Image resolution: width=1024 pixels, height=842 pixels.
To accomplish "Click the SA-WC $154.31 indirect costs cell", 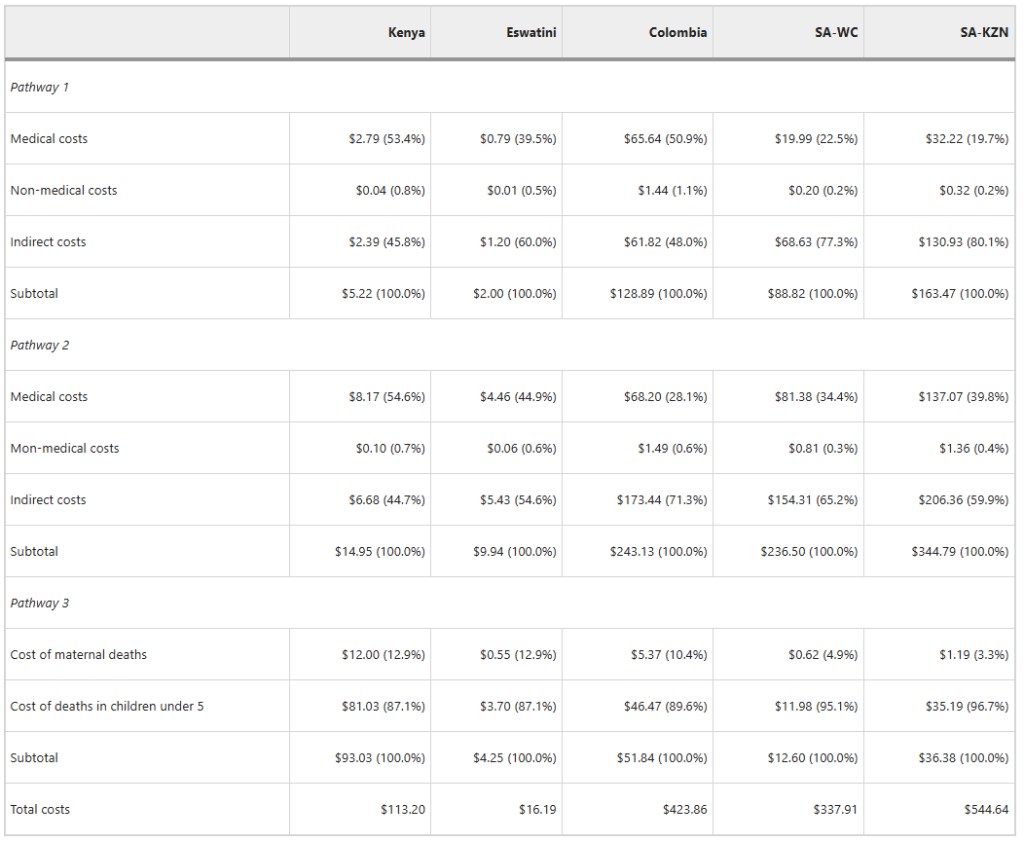I will pos(807,500).
